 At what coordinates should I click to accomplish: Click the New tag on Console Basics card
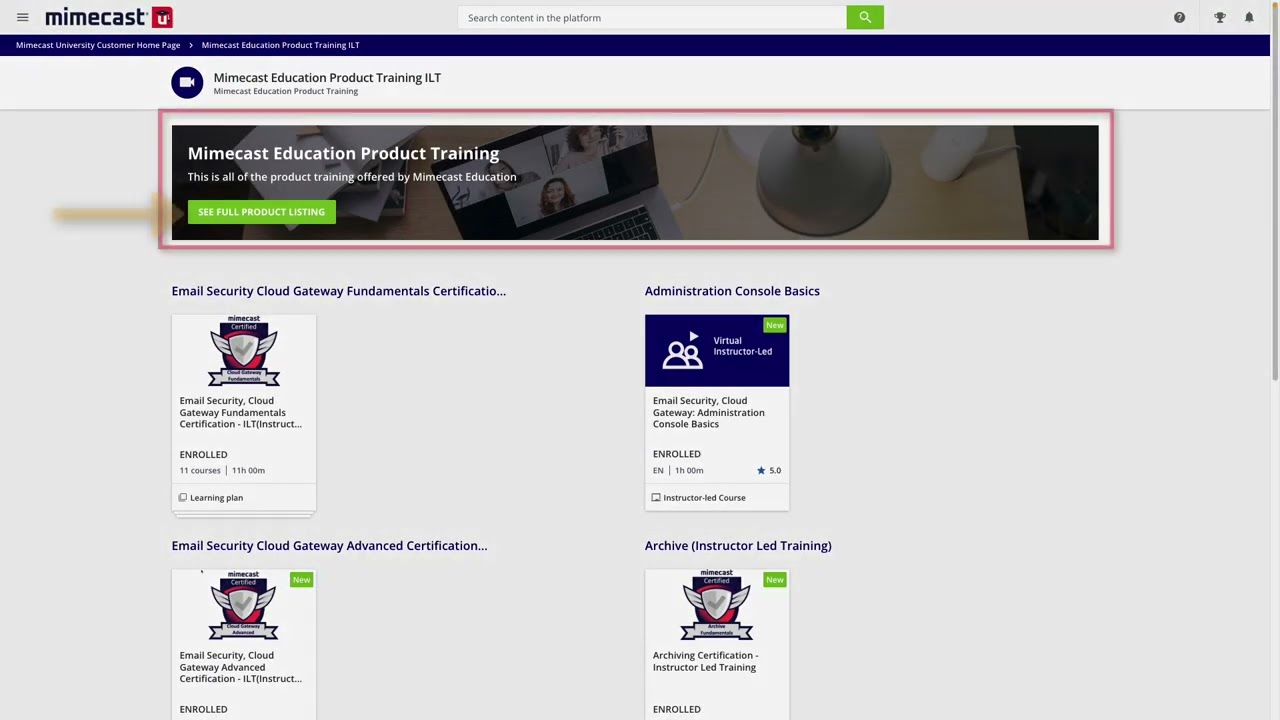[x=775, y=325]
